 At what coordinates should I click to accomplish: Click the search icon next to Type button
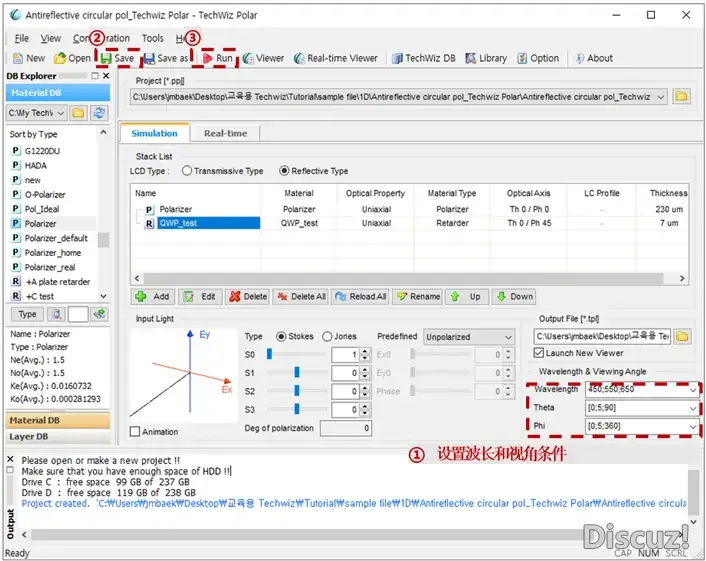pyautogui.click(x=57, y=314)
